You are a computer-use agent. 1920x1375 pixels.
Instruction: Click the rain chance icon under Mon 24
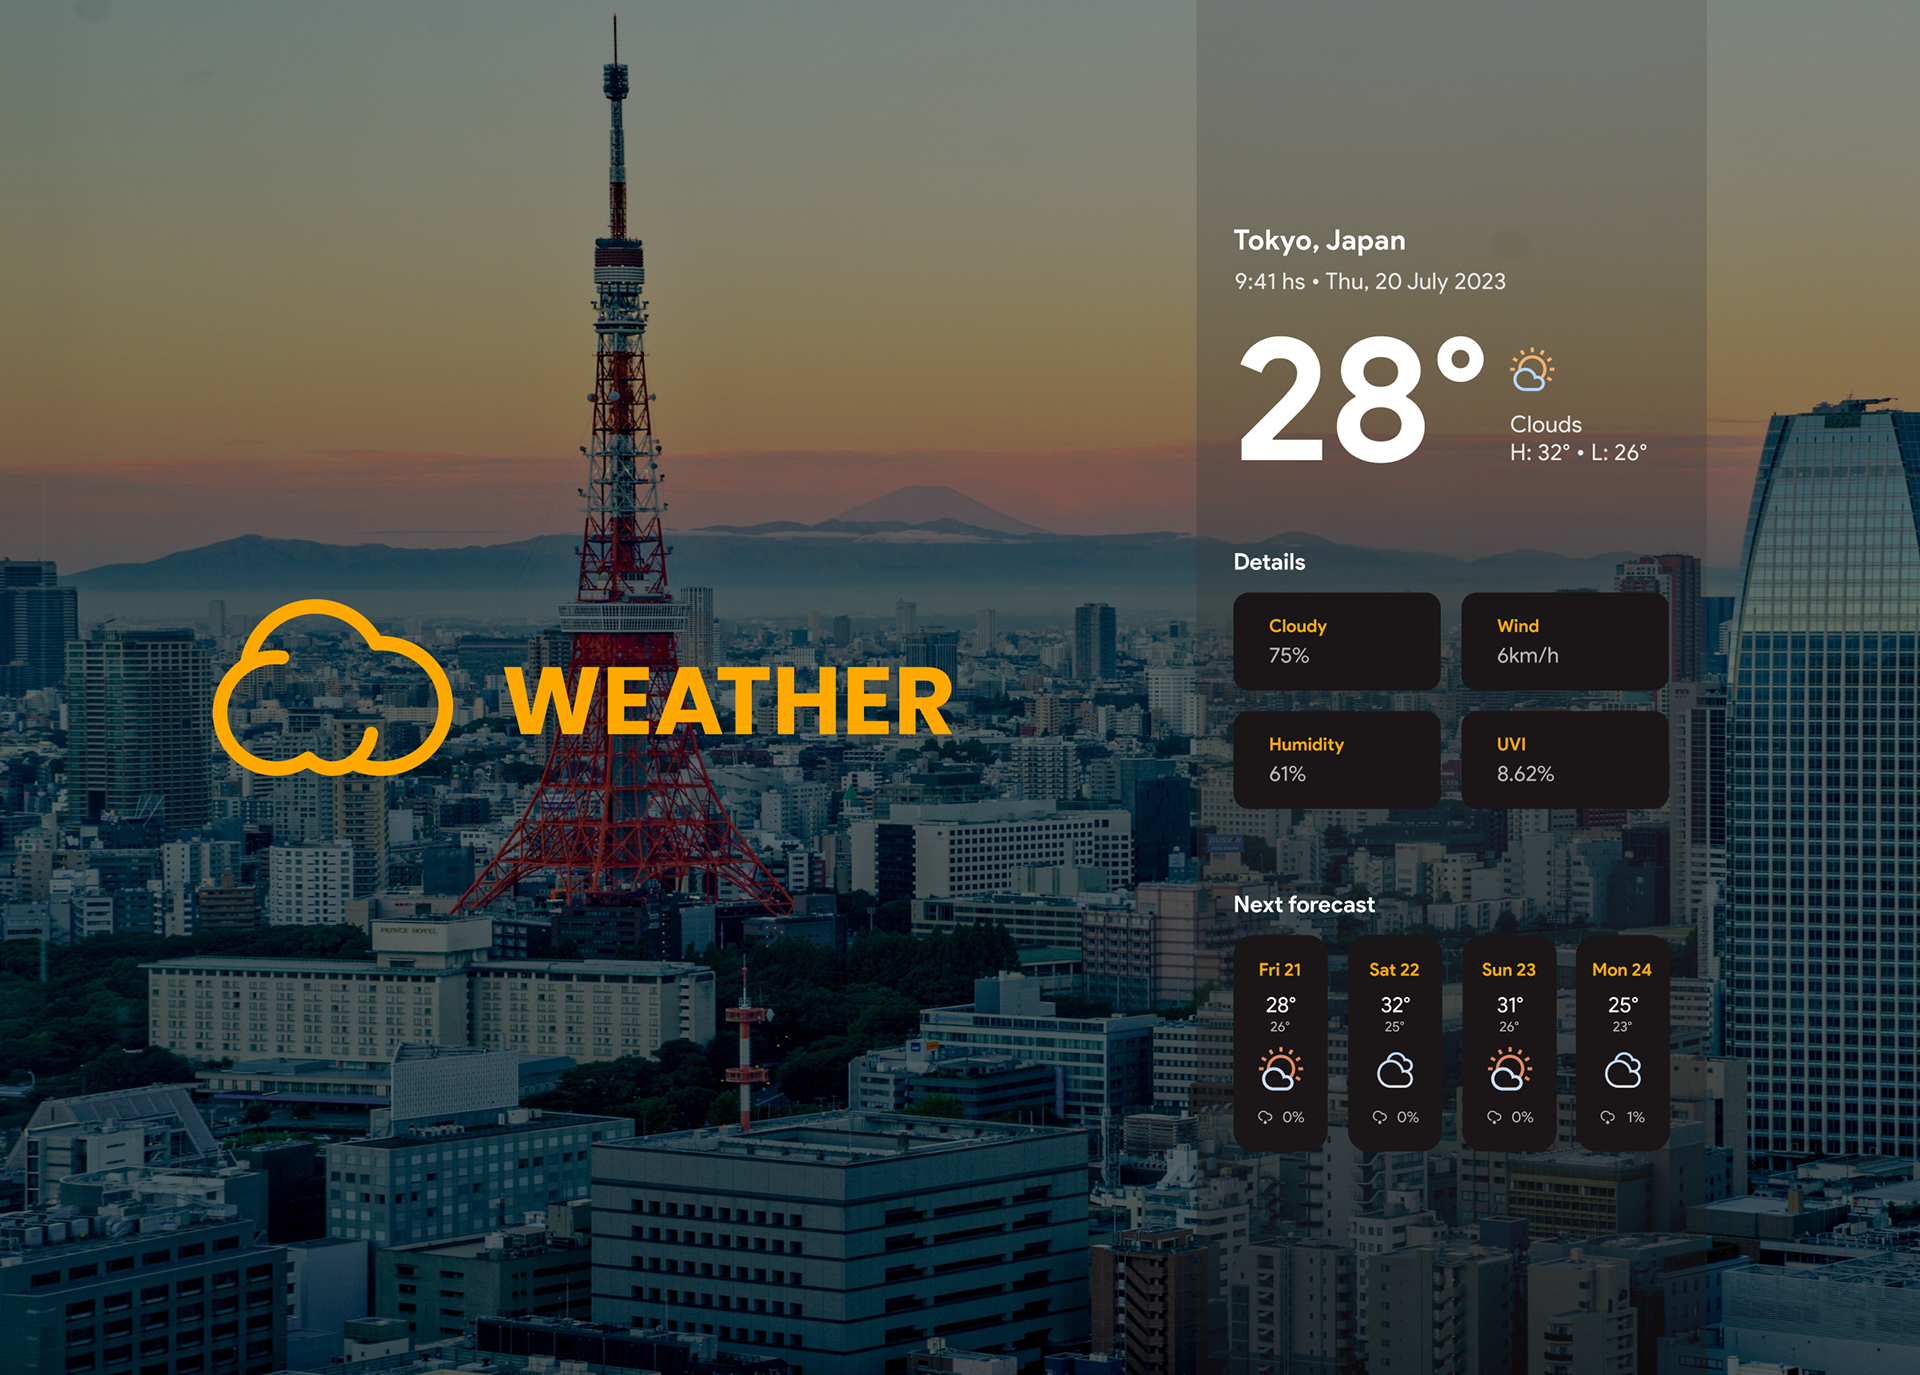coord(1607,1117)
